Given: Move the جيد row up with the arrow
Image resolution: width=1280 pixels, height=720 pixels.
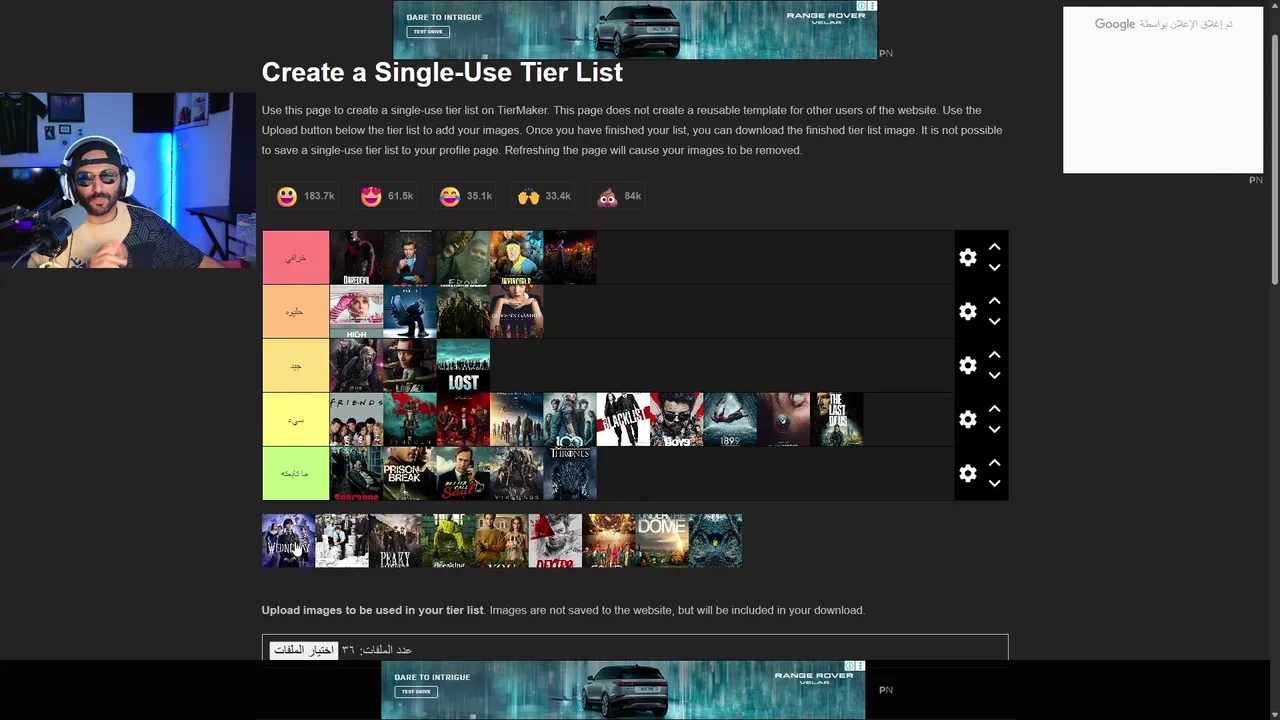Looking at the screenshot, I should (994, 355).
